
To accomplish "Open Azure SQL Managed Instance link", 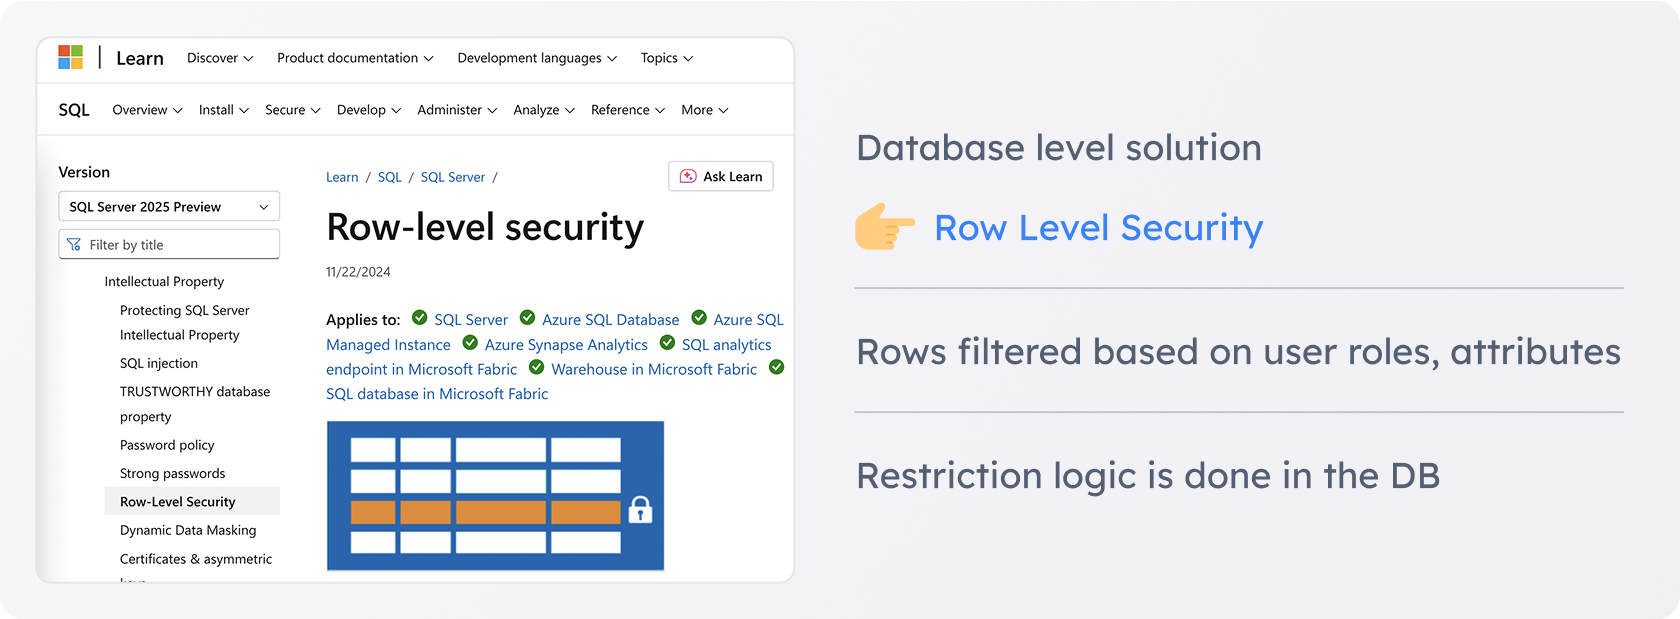I will (388, 345).
